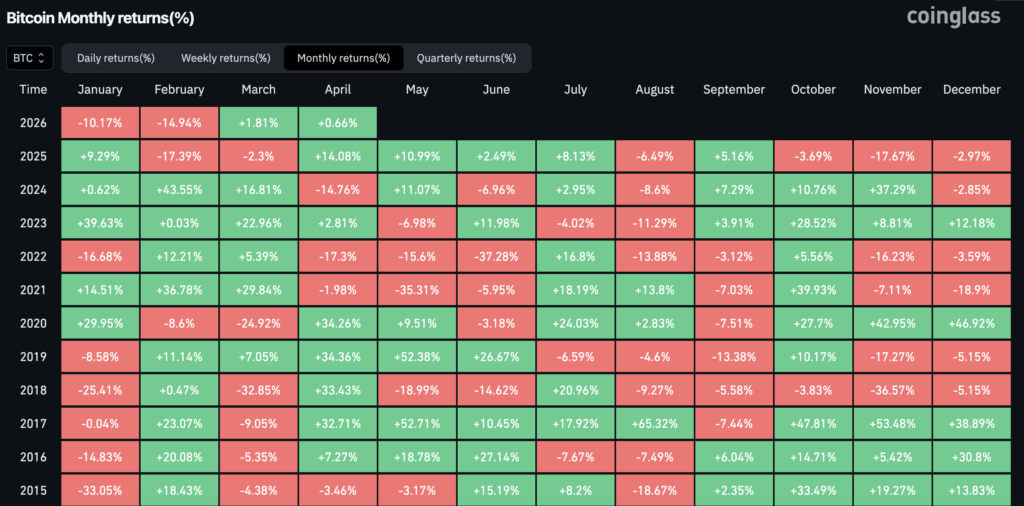Click the coinglass logo
The width and height of the screenshot is (1024, 506).
(x=956, y=17)
